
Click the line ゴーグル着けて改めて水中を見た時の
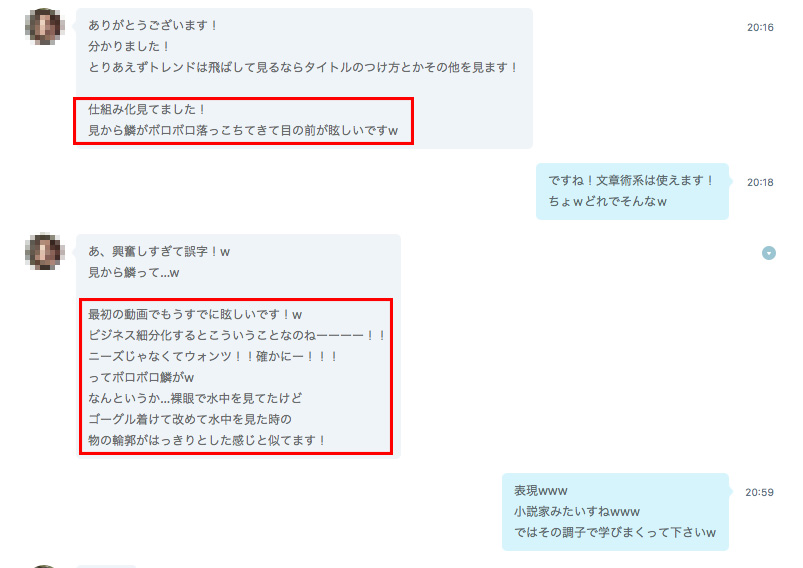point(190,419)
